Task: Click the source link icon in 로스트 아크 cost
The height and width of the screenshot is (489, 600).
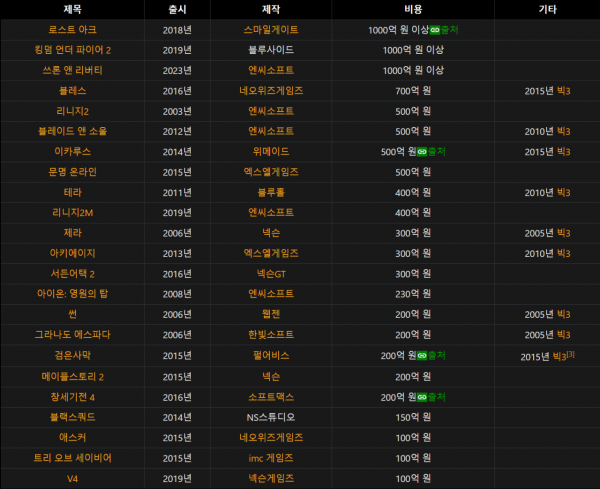Action: click(435, 30)
